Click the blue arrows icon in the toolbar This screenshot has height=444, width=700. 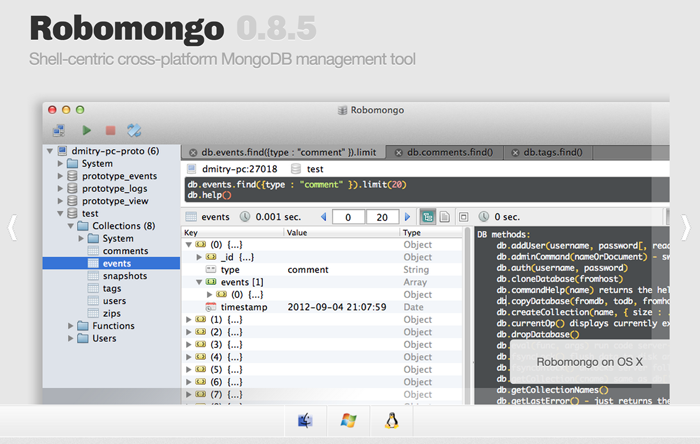(134, 130)
